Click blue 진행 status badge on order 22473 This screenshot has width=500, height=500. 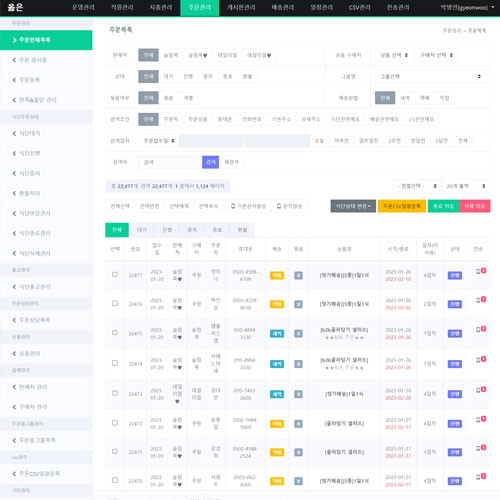[x=455, y=394]
